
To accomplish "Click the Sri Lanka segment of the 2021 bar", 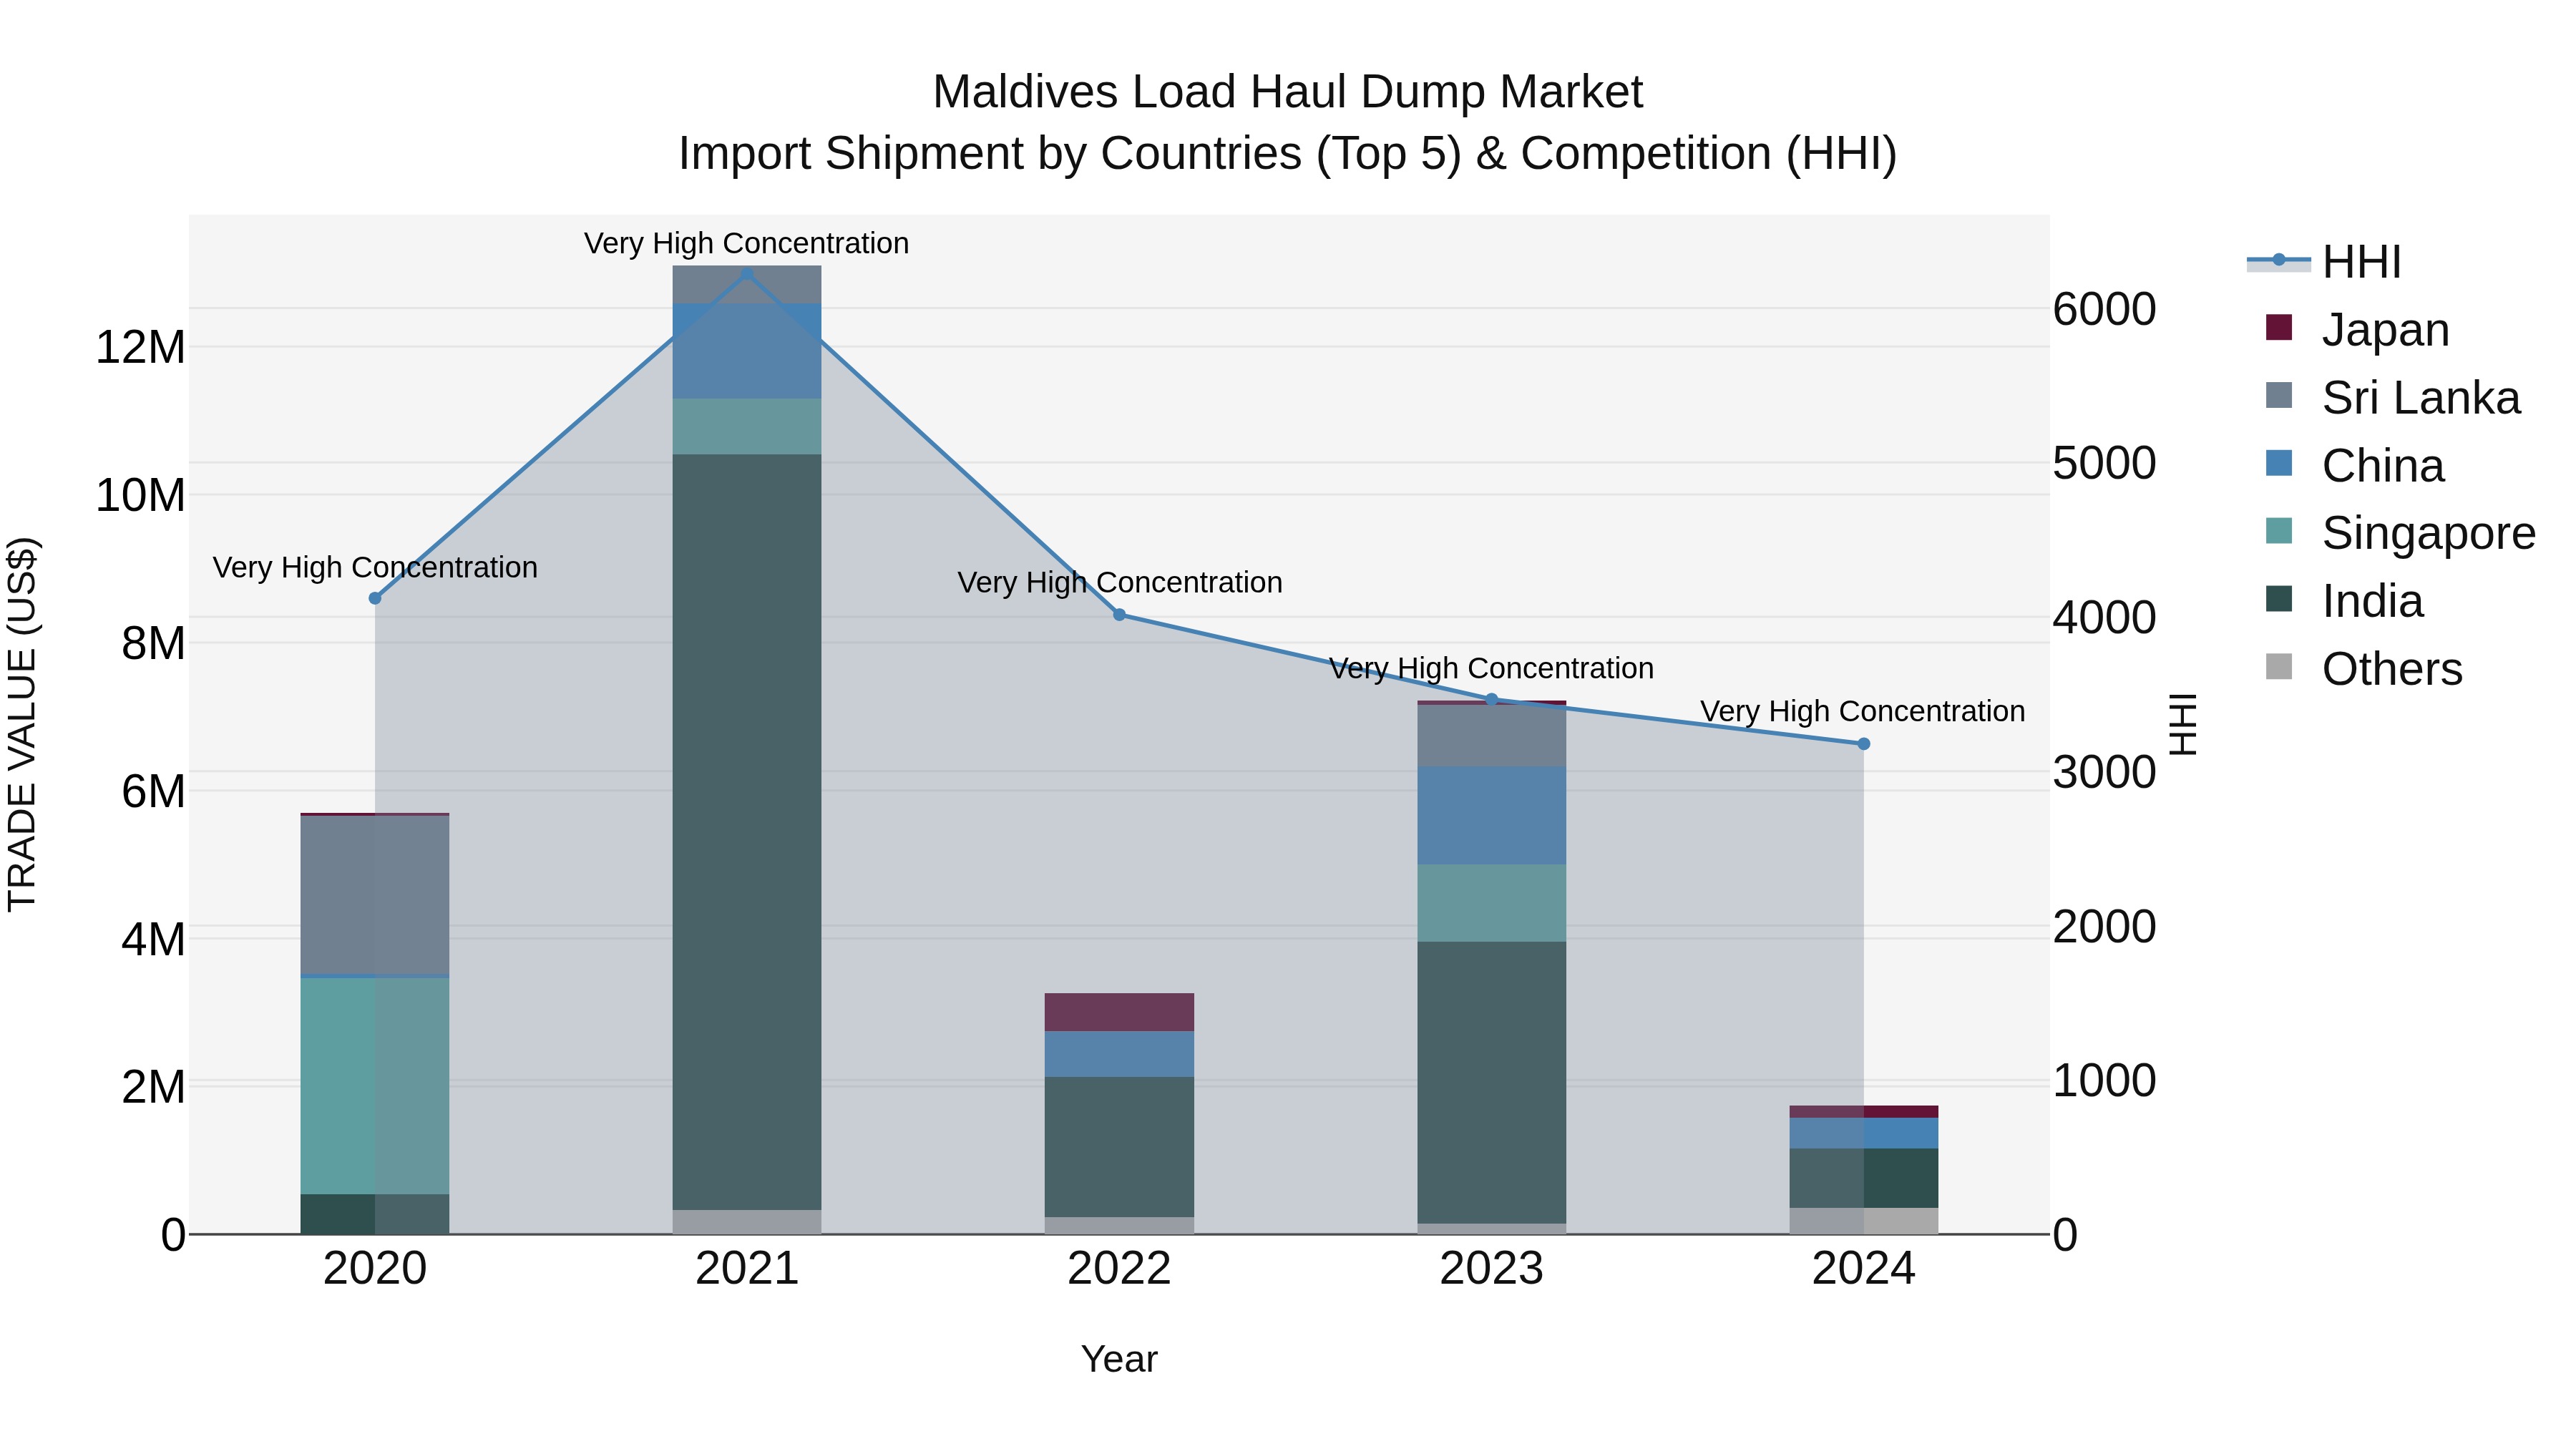I will point(747,285).
